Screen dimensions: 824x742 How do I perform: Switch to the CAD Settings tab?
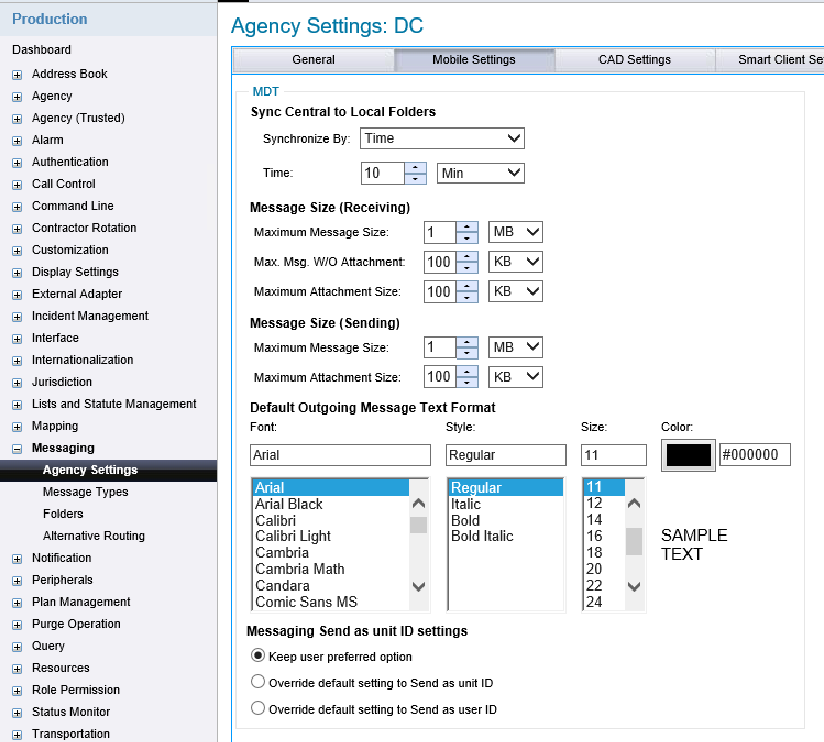pos(635,60)
